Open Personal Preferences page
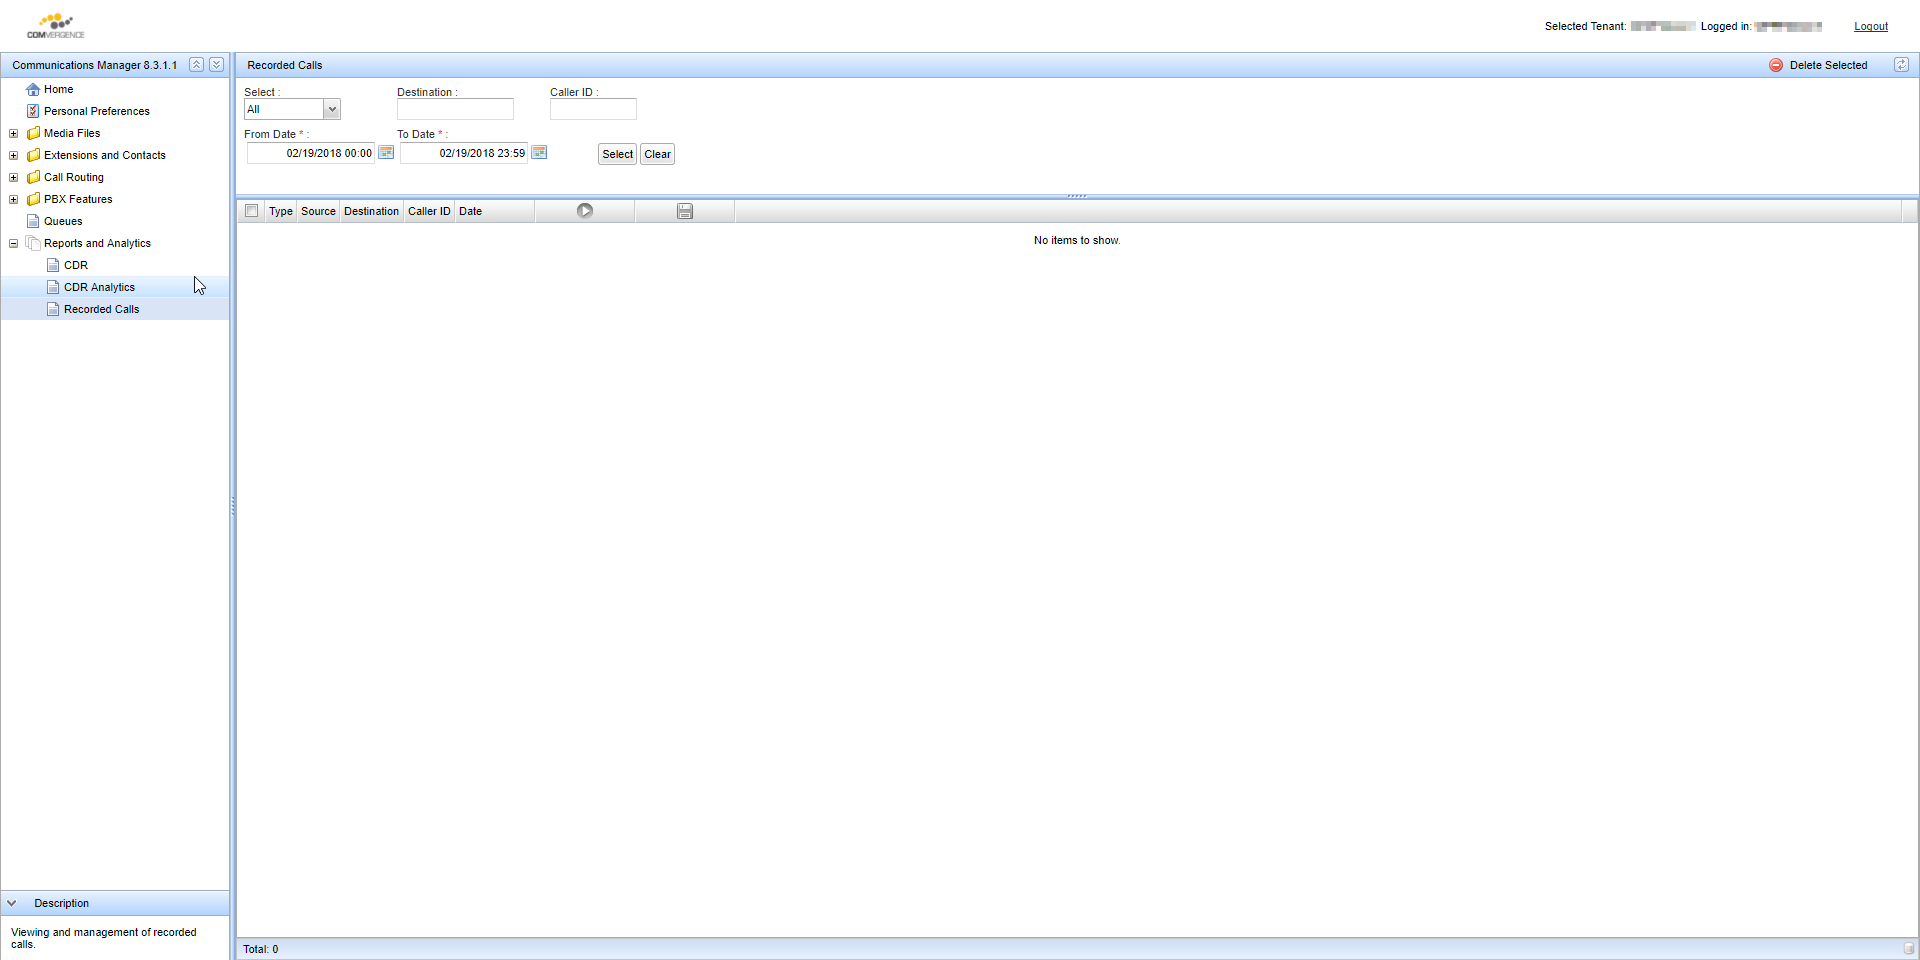This screenshot has width=1920, height=960. click(x=96, y=111)
